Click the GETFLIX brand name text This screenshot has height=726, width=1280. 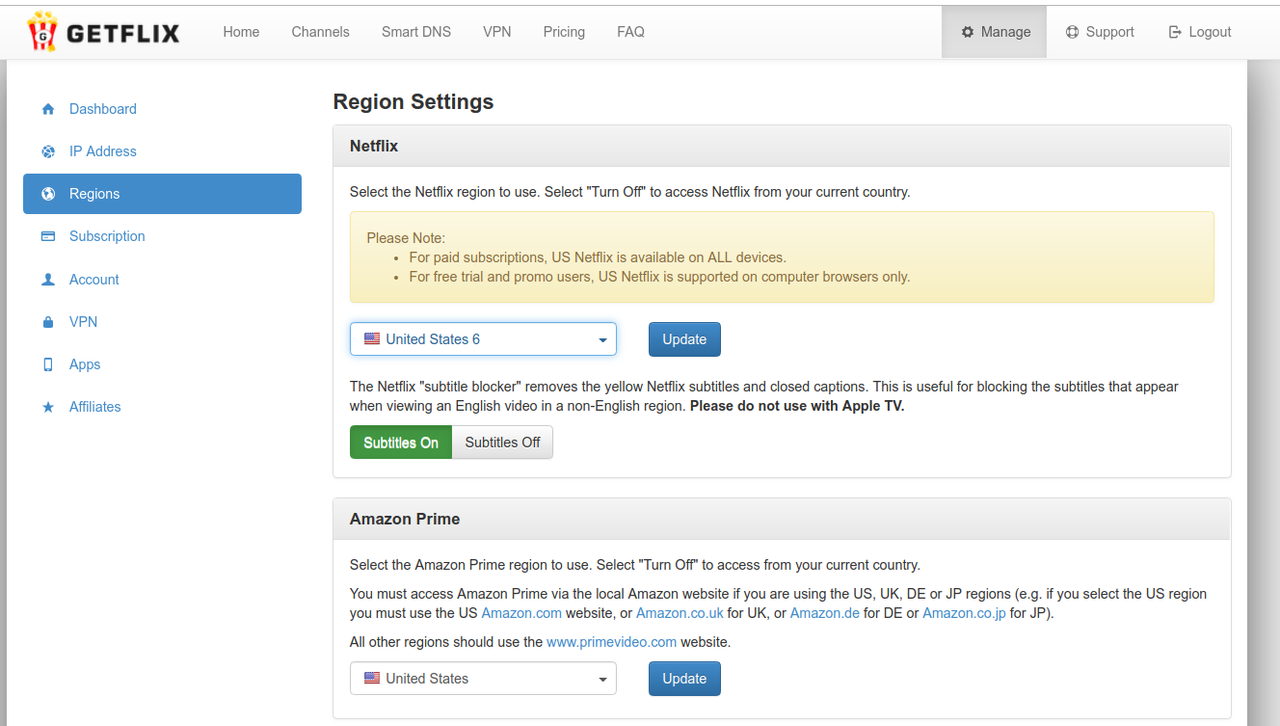[x=123, y=33]
